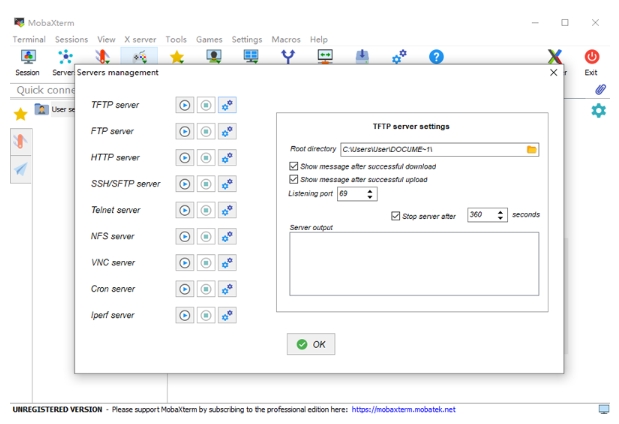Screen dimensions: 619x424
Task: Click the Session toolbar button
Action: pyautogui.click(x=28, y=62)
